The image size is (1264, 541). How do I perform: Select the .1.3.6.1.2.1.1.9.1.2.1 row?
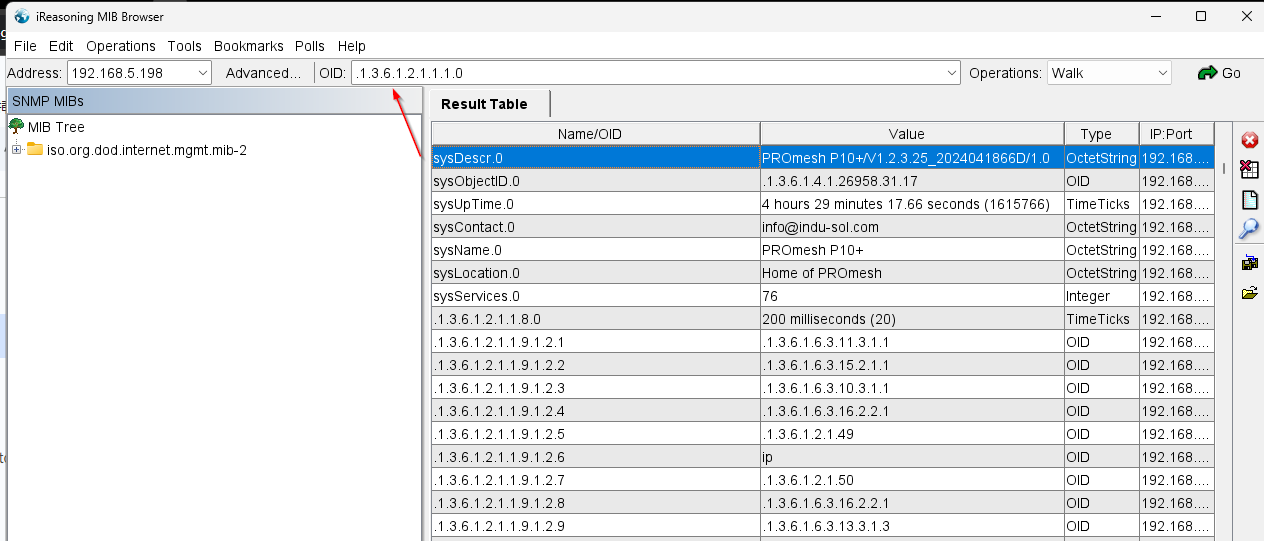coord(823,342)
